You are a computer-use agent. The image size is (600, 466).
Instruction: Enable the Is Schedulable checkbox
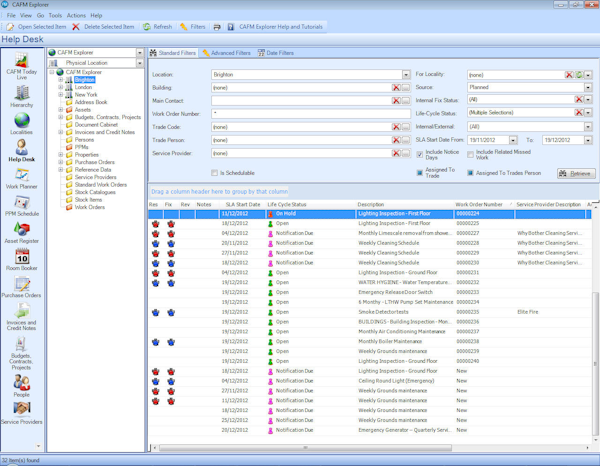point(215,172)
